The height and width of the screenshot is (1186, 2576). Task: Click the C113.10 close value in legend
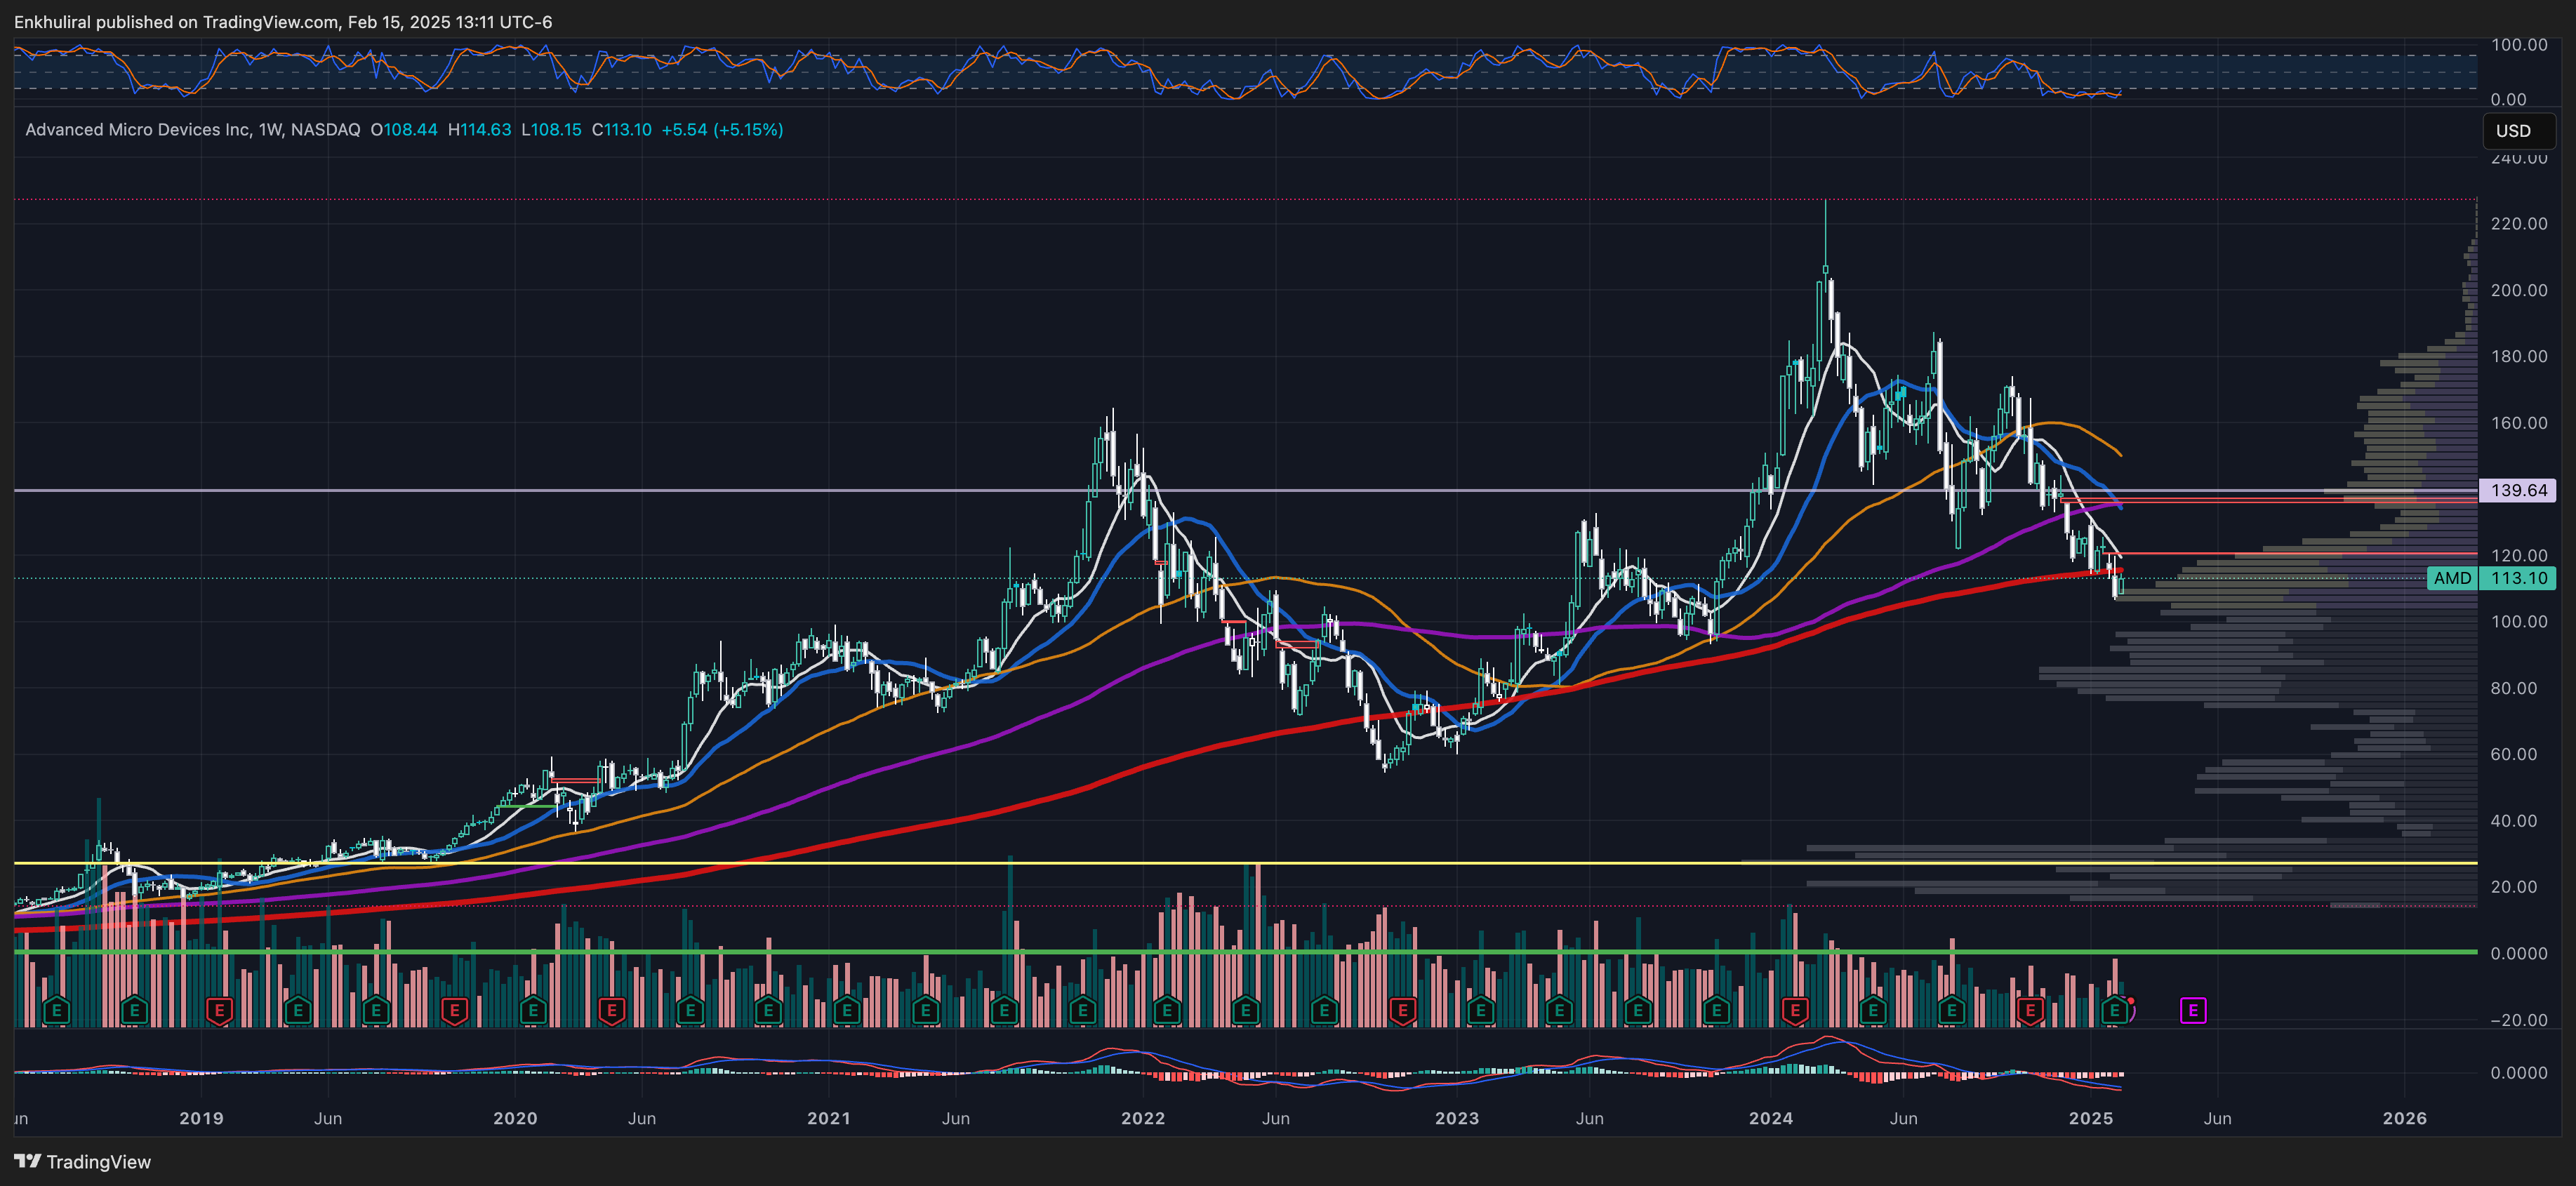[x=621, y=130]
